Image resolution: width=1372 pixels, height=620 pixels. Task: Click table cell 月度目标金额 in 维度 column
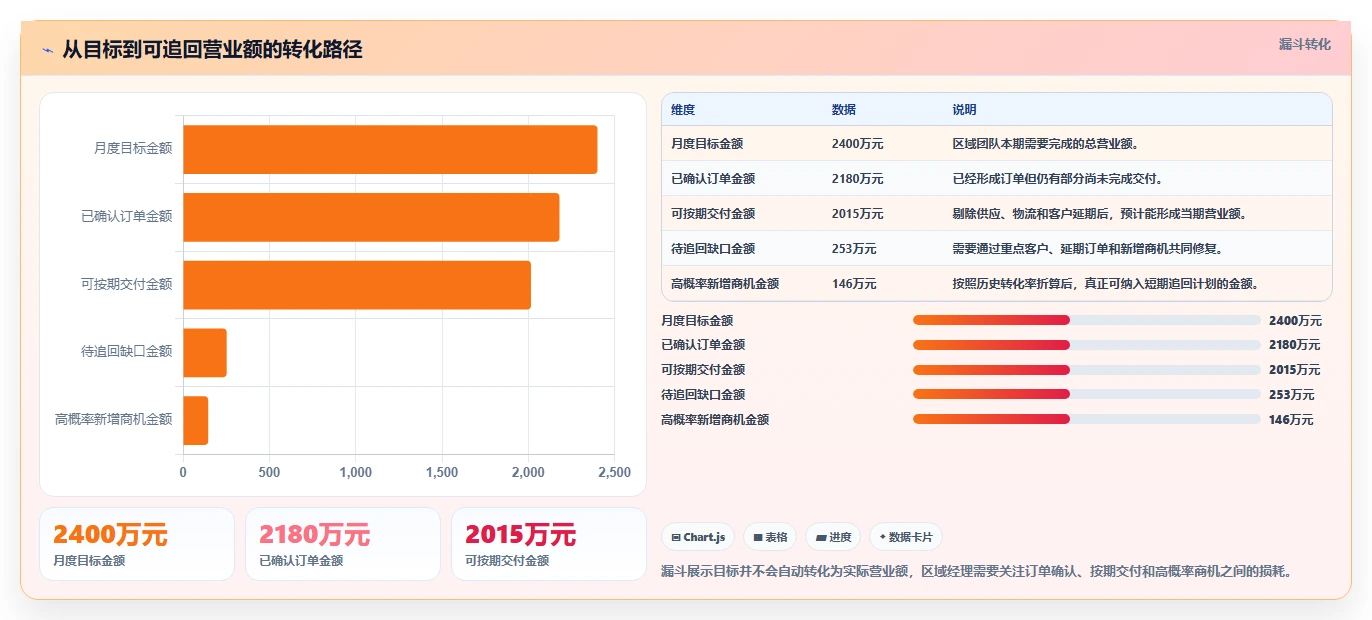707,144
